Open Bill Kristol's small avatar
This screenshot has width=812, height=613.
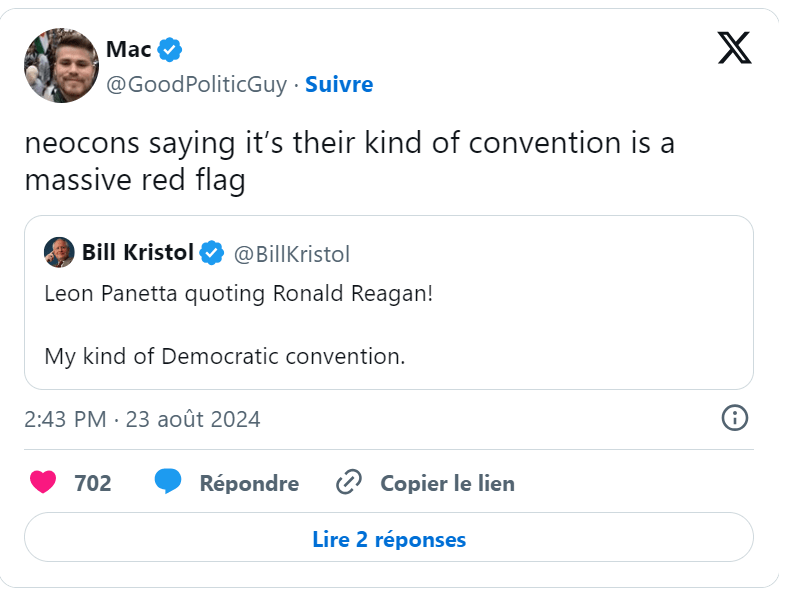click(59, 252)
